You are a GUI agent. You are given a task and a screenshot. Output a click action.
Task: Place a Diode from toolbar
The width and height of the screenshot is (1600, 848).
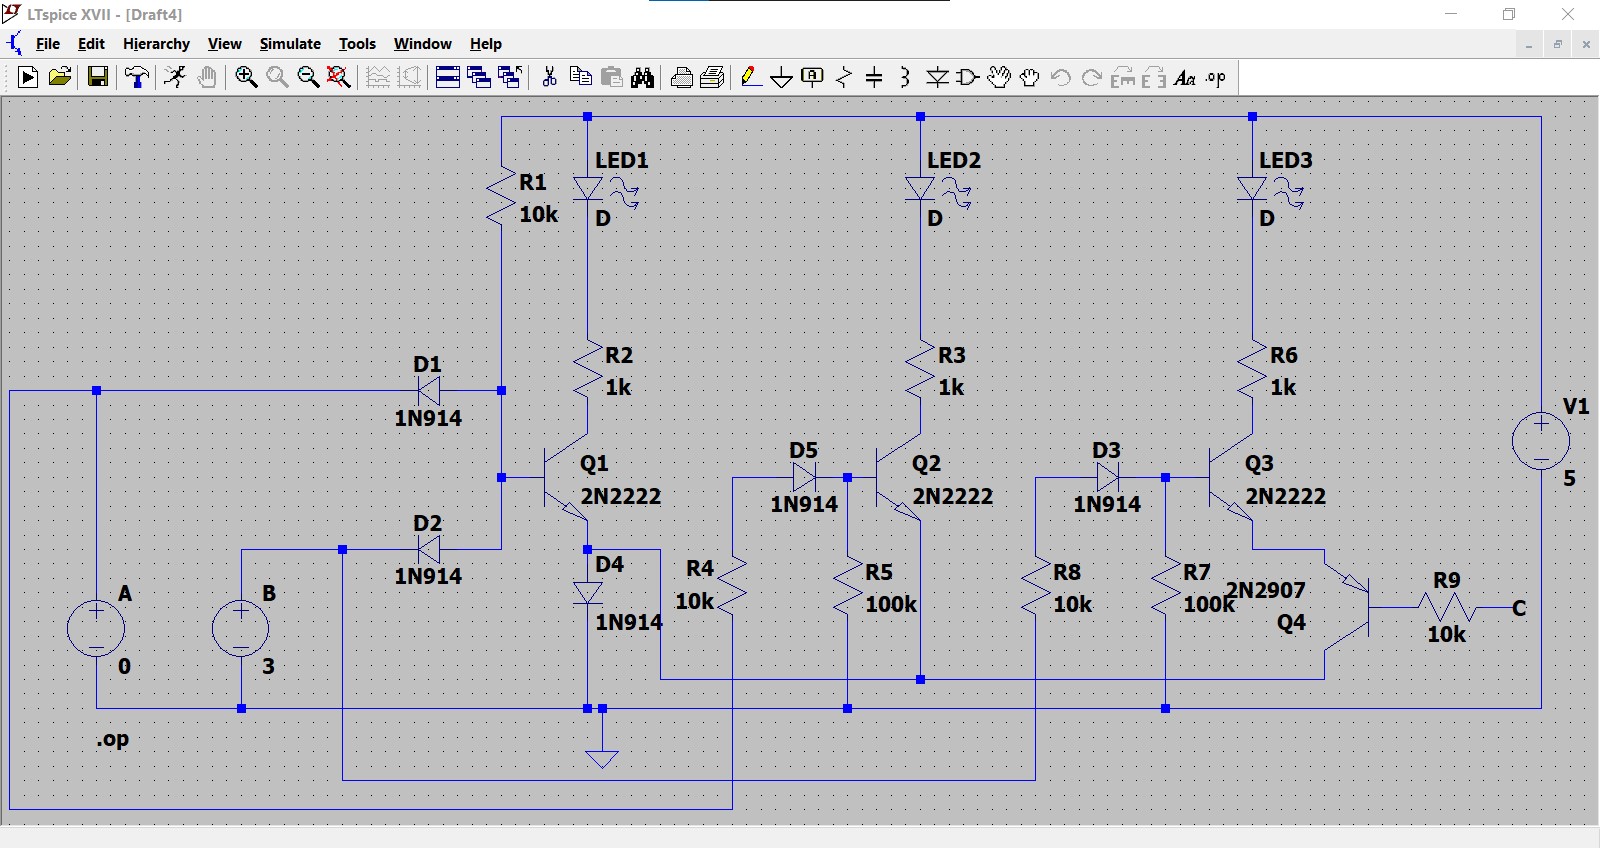coord(937,77)
